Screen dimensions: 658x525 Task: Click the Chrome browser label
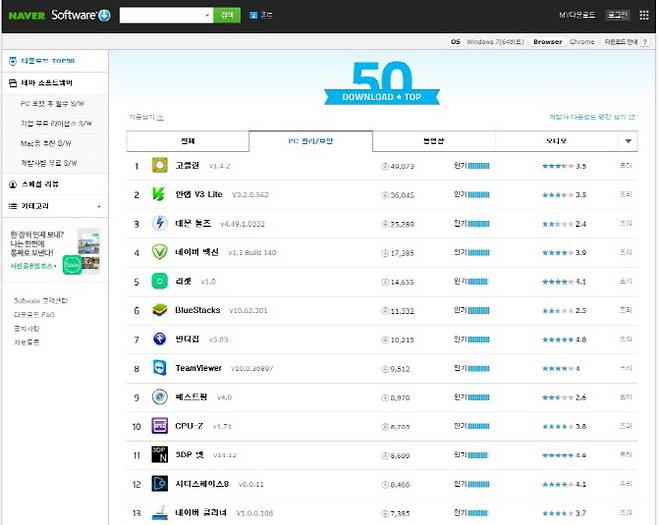point(582,42)
